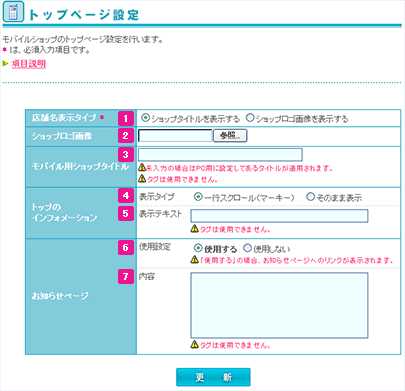Click the 使用設定 sub-label
The image size is (405, 391).
155,247
